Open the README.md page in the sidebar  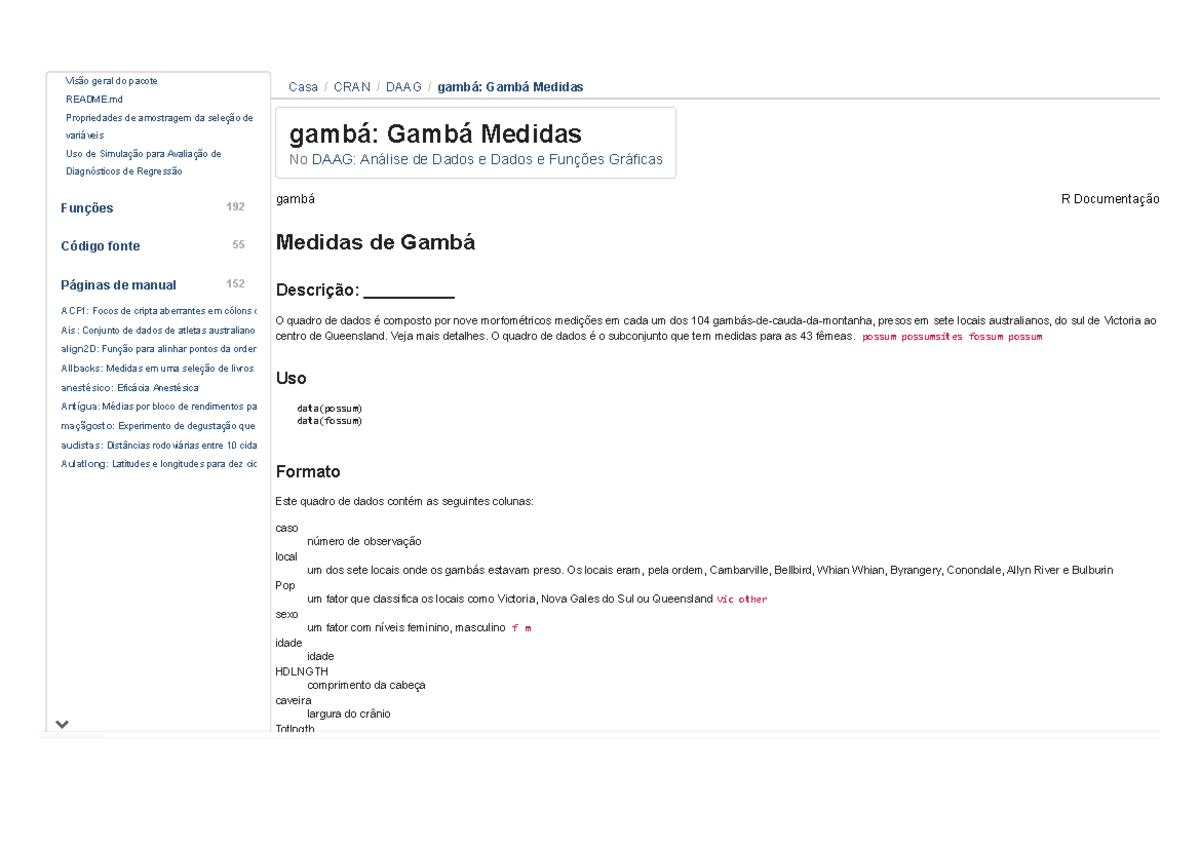click(x=93, y=99)
